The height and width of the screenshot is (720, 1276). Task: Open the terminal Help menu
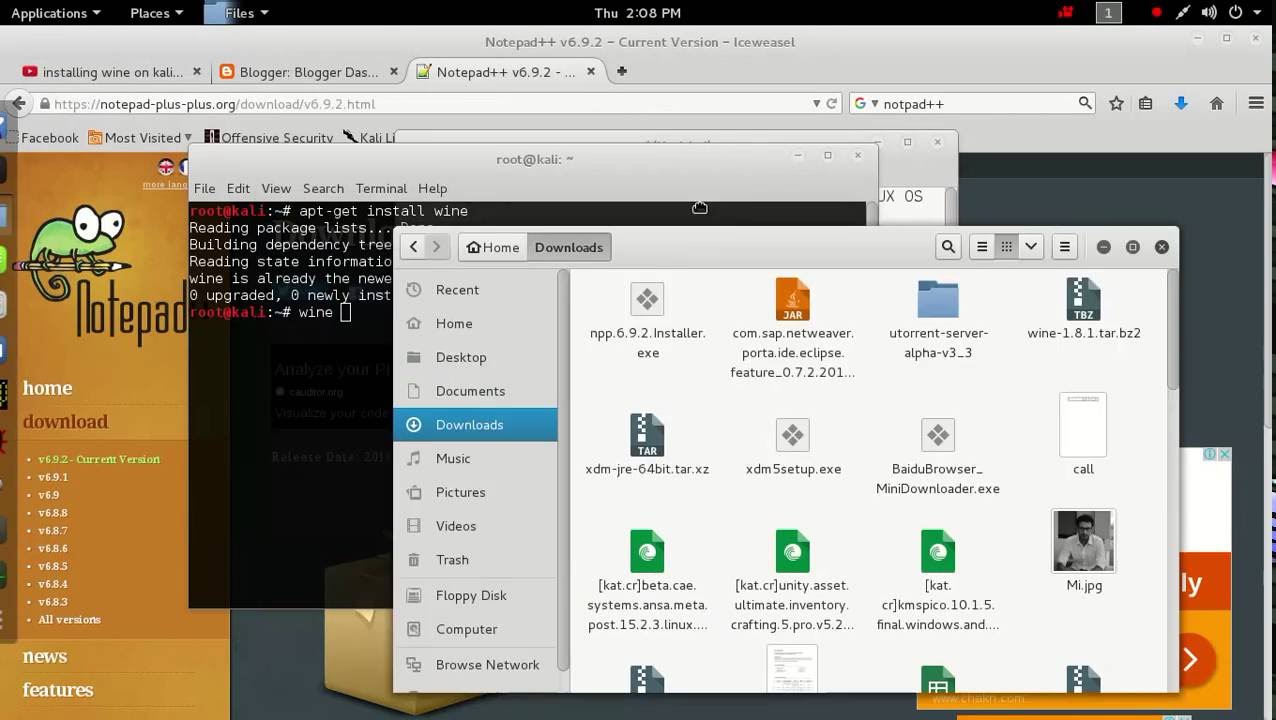tap(432, 188)
